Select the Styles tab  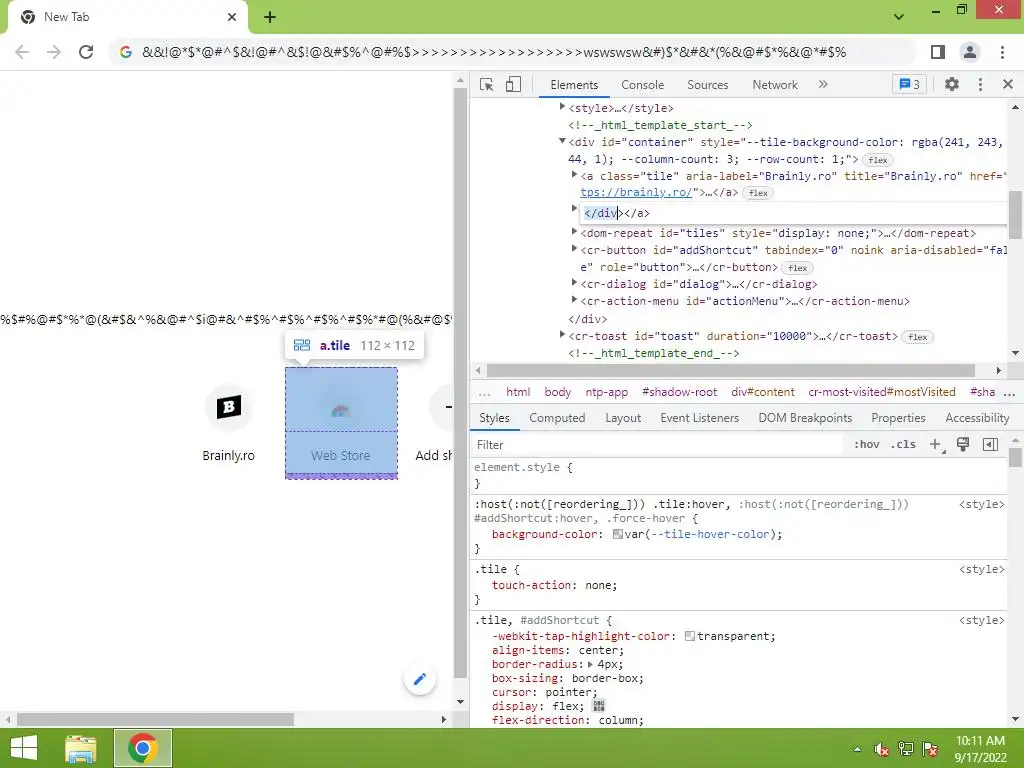tap(494, 418)
